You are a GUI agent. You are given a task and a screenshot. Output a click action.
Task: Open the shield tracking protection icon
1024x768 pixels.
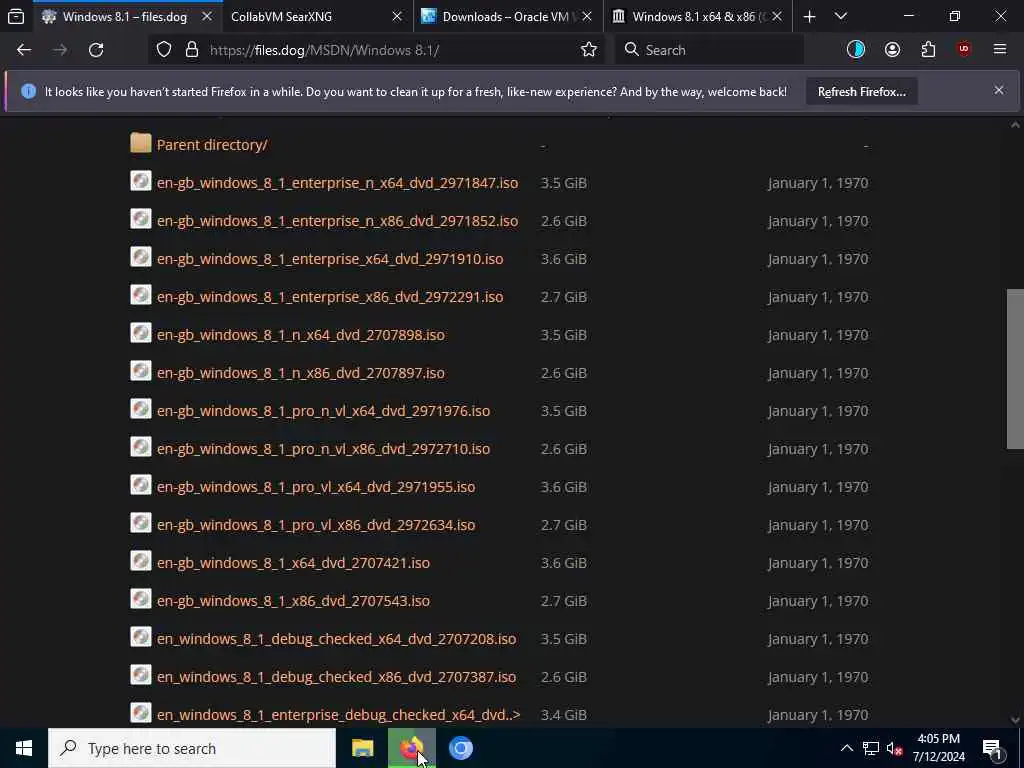[164, 50]
